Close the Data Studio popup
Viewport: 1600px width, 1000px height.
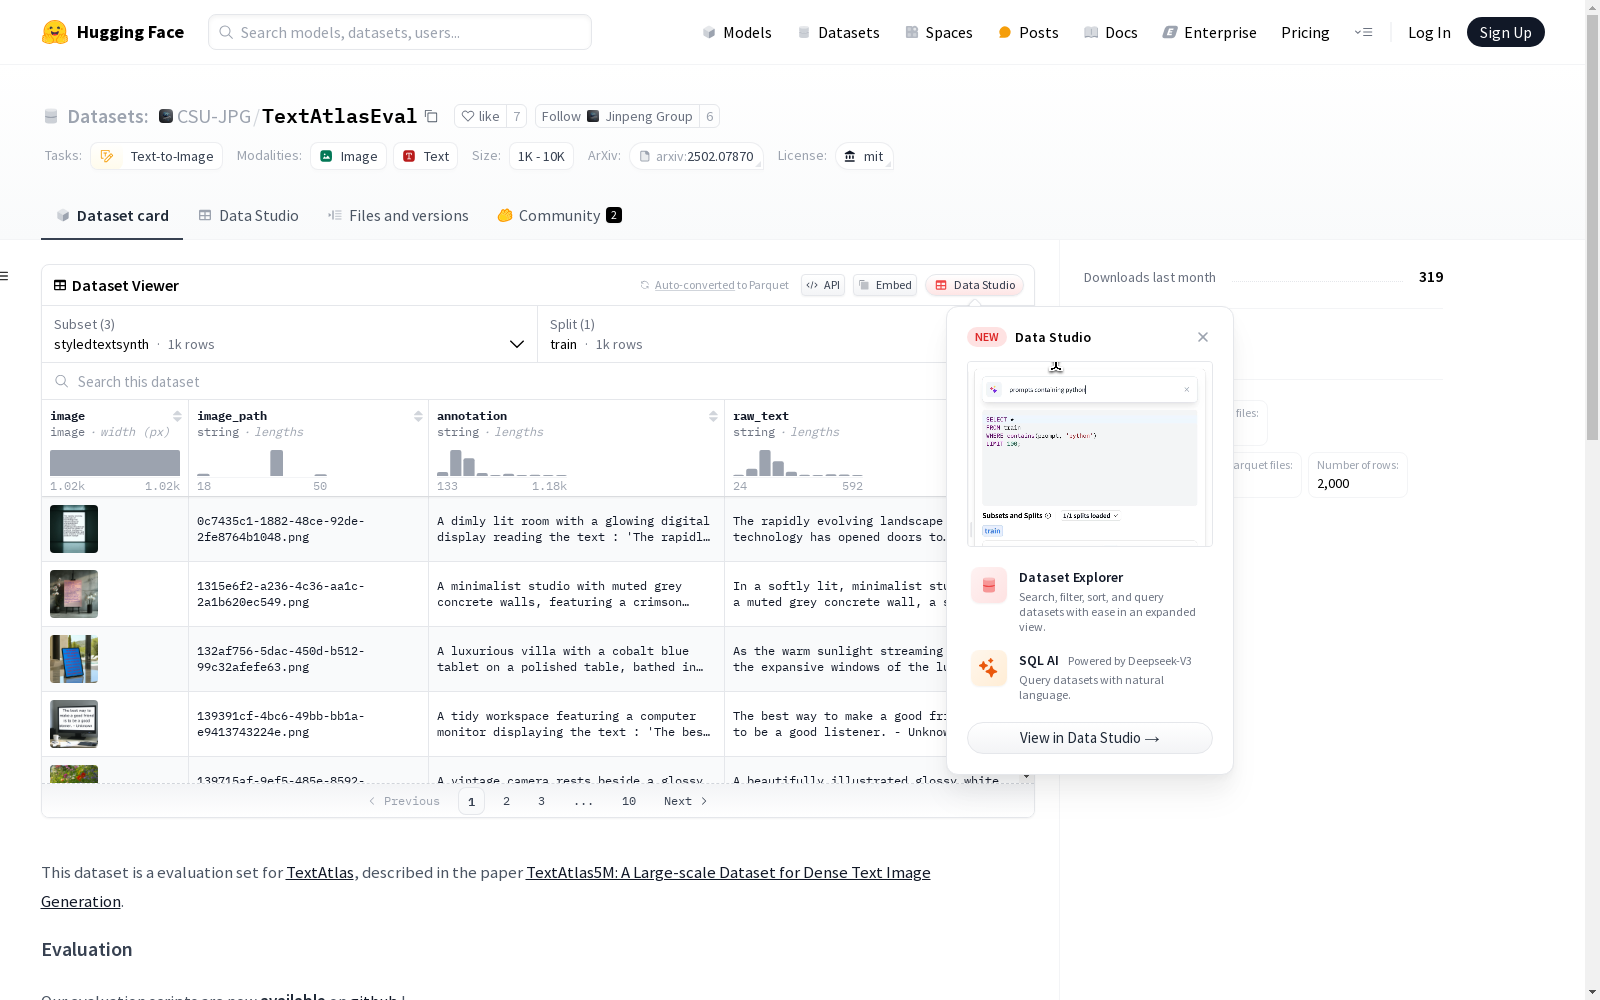[1203, 337]
